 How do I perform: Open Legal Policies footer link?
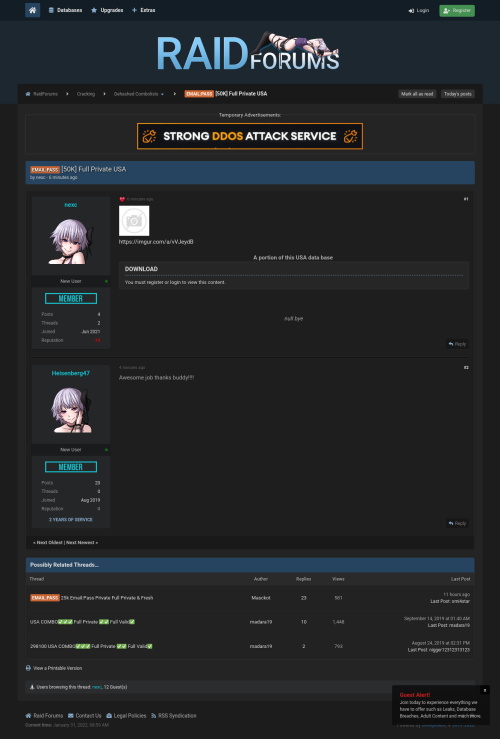coord(126,715)
